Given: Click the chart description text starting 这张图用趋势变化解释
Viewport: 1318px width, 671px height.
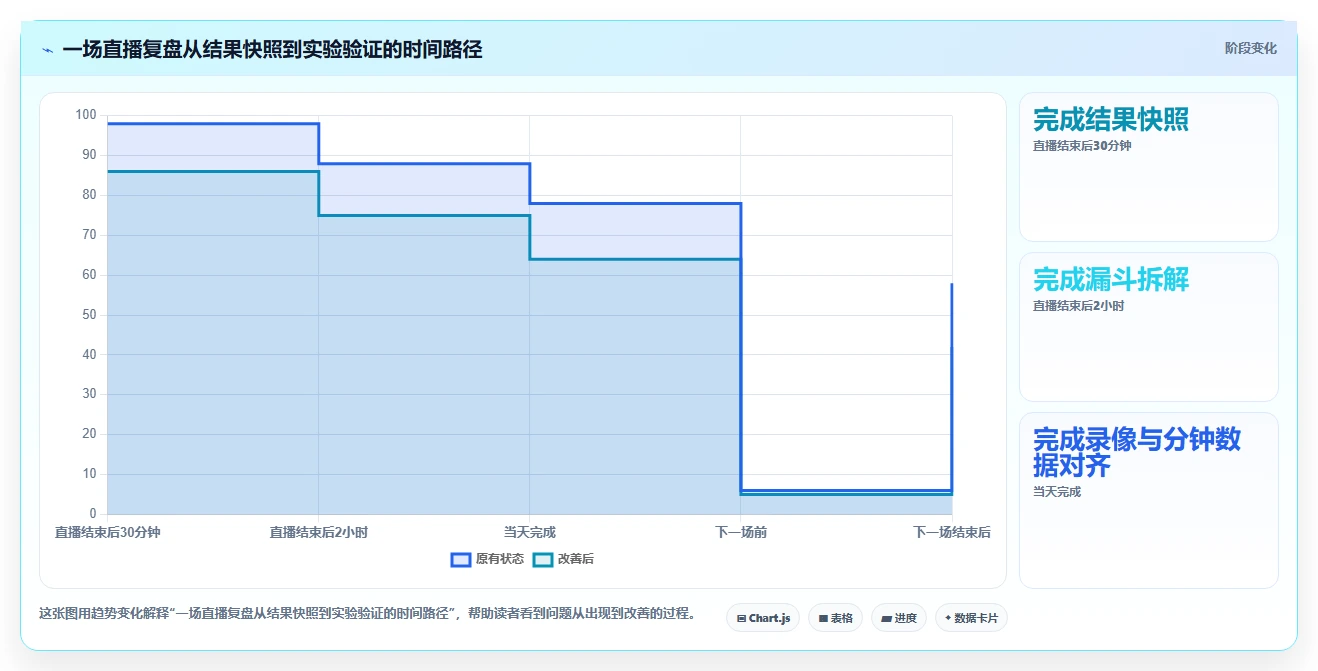Looking at the screenshot, I should tap(367, 613).
